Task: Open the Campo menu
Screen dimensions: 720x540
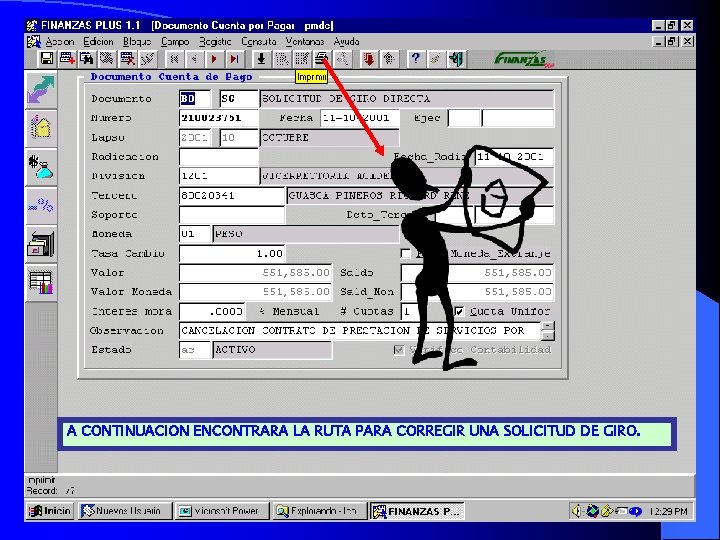Action: pyautogui.click(x=175, y=42)
